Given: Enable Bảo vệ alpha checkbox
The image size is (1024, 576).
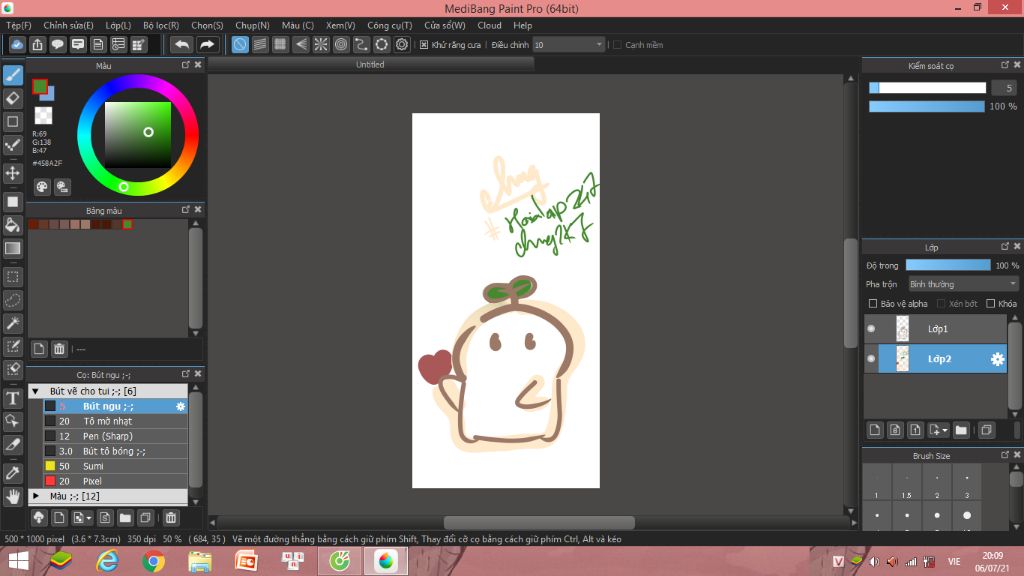Looking at the screenshot, I should coord(872,304).
